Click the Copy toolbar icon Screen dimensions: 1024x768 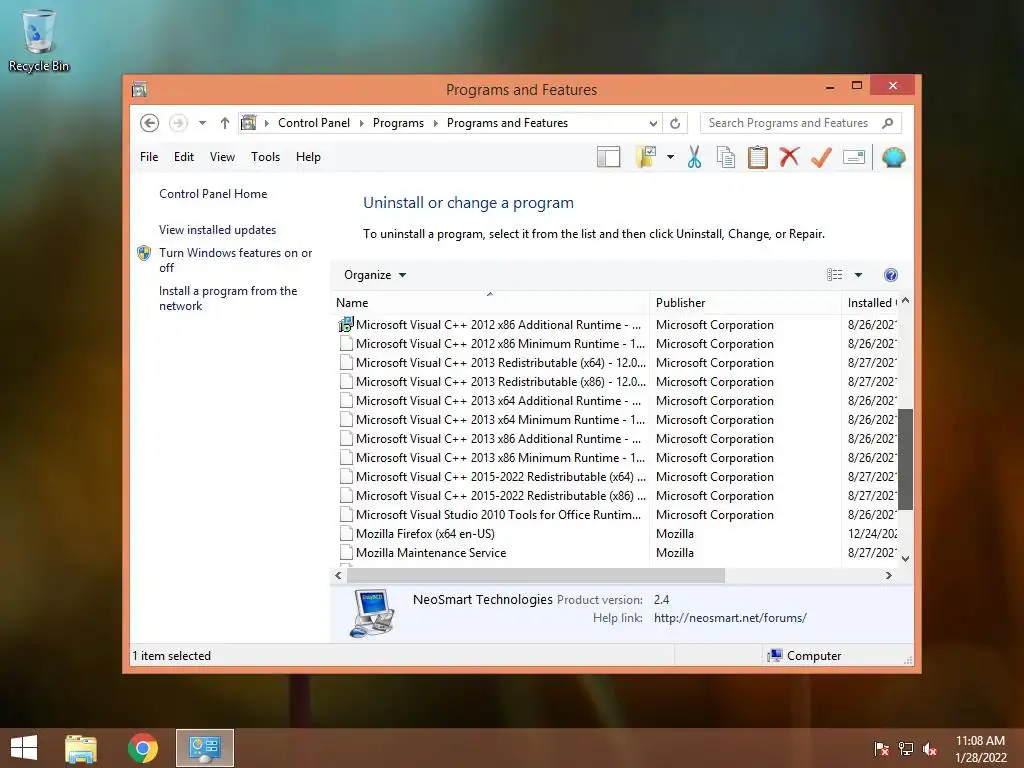coord(726,157)
